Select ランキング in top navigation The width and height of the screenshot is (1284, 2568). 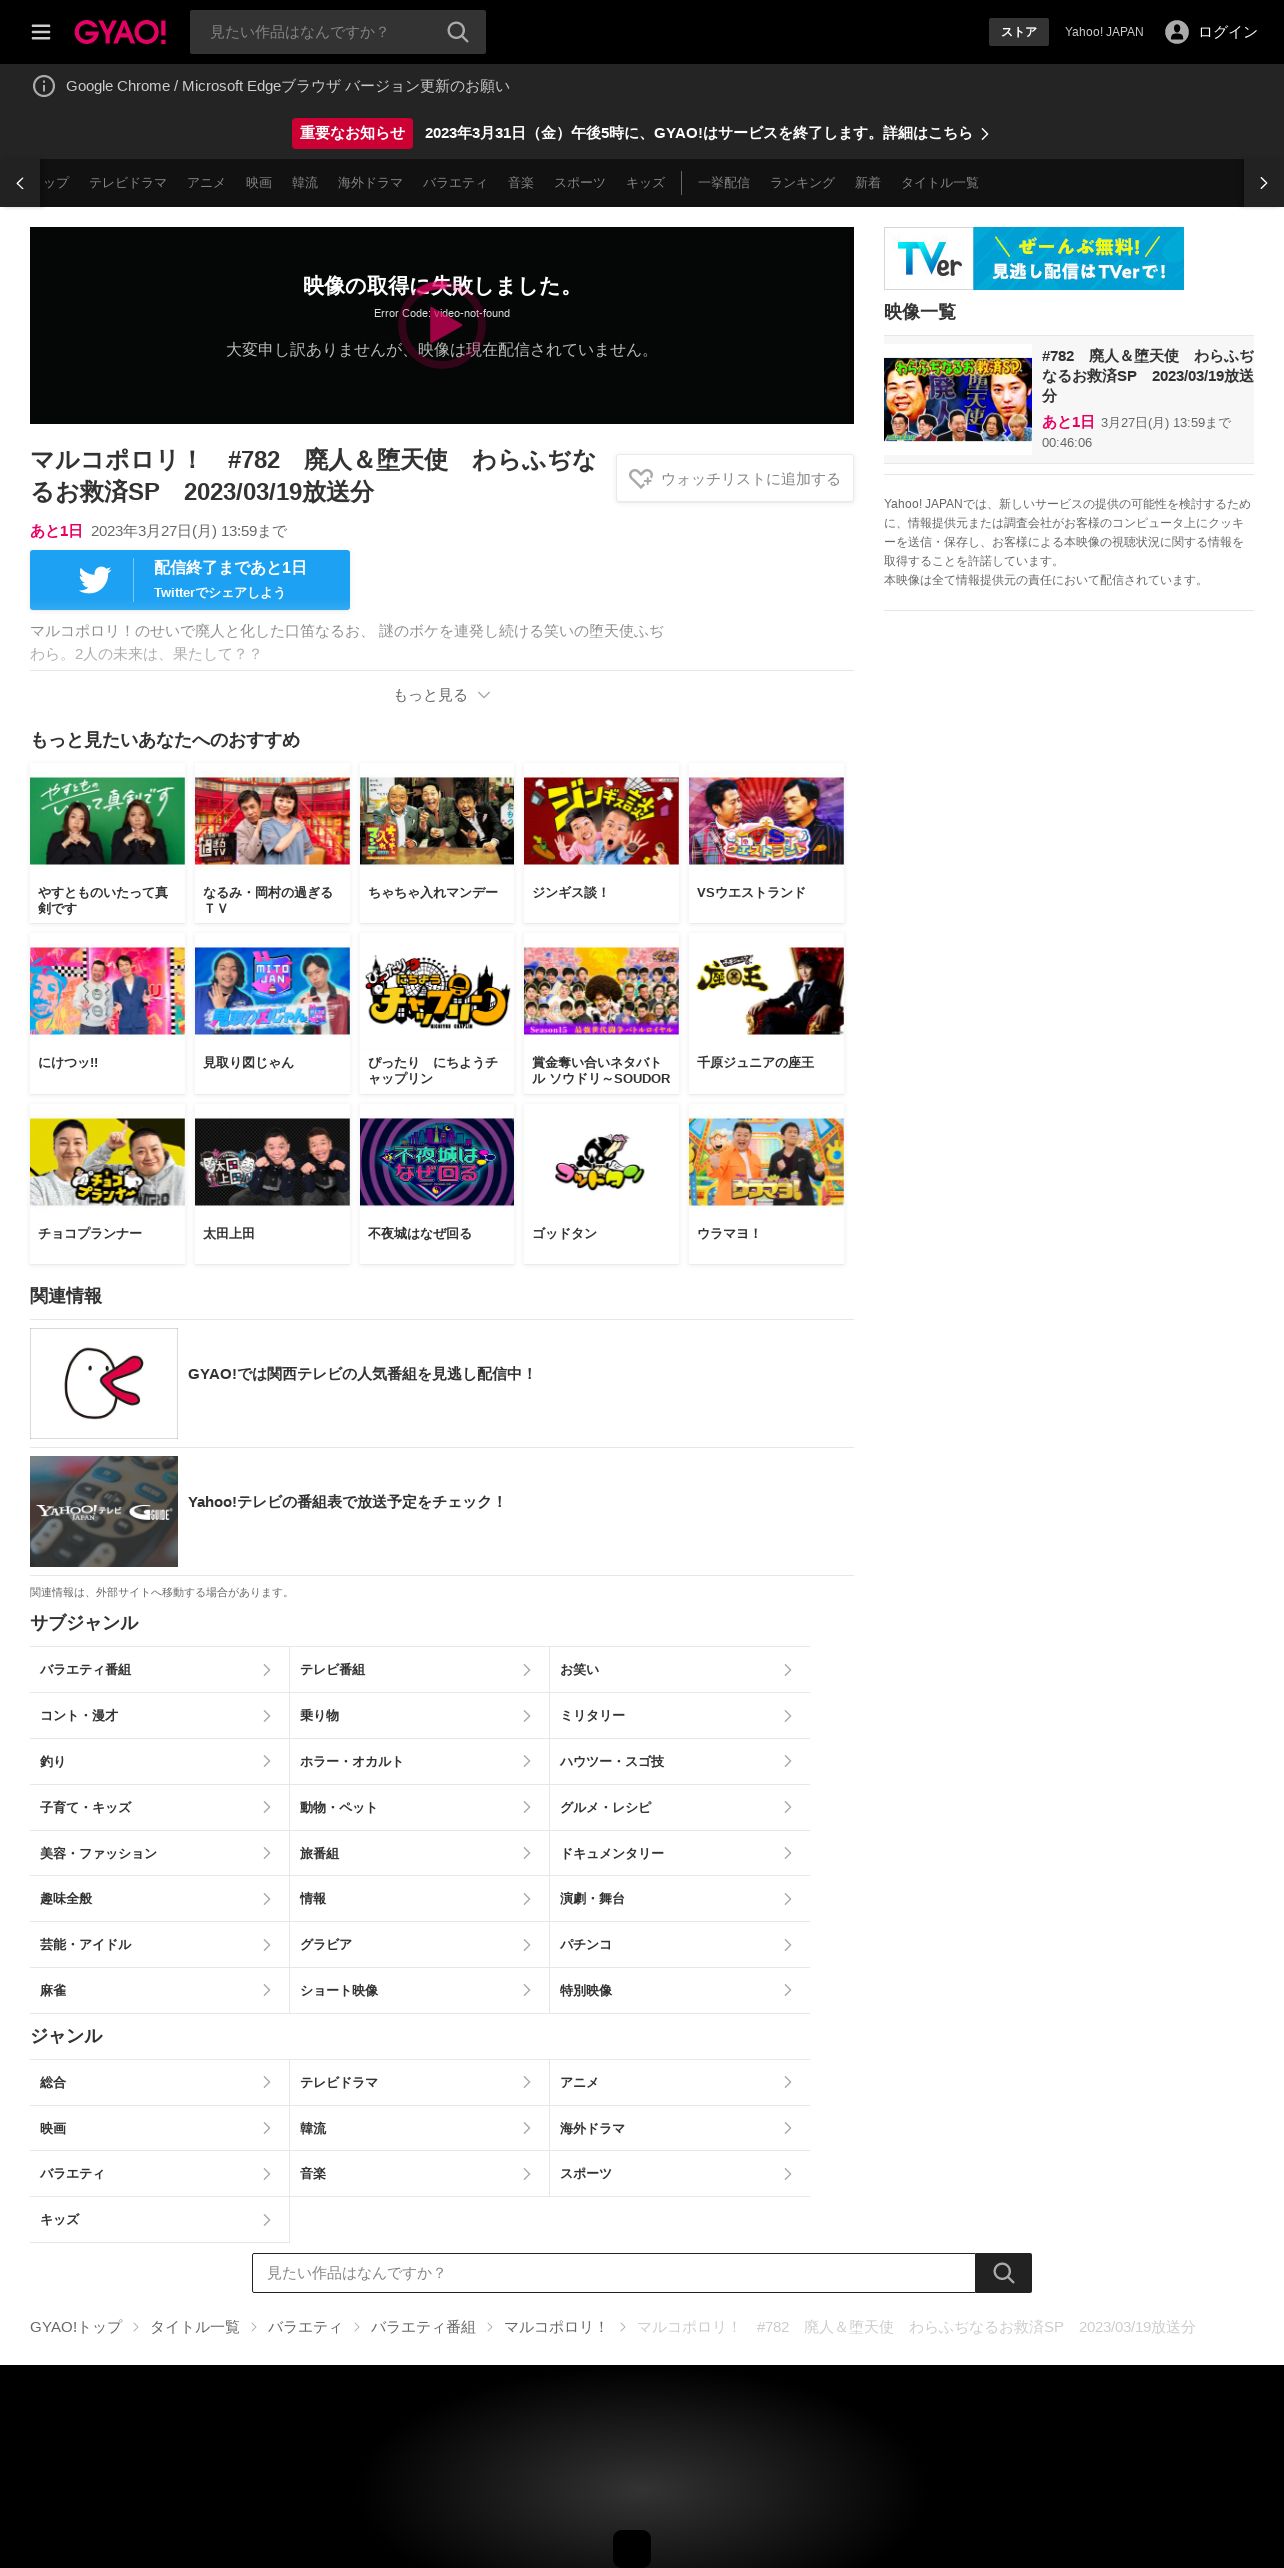point(802,183)
